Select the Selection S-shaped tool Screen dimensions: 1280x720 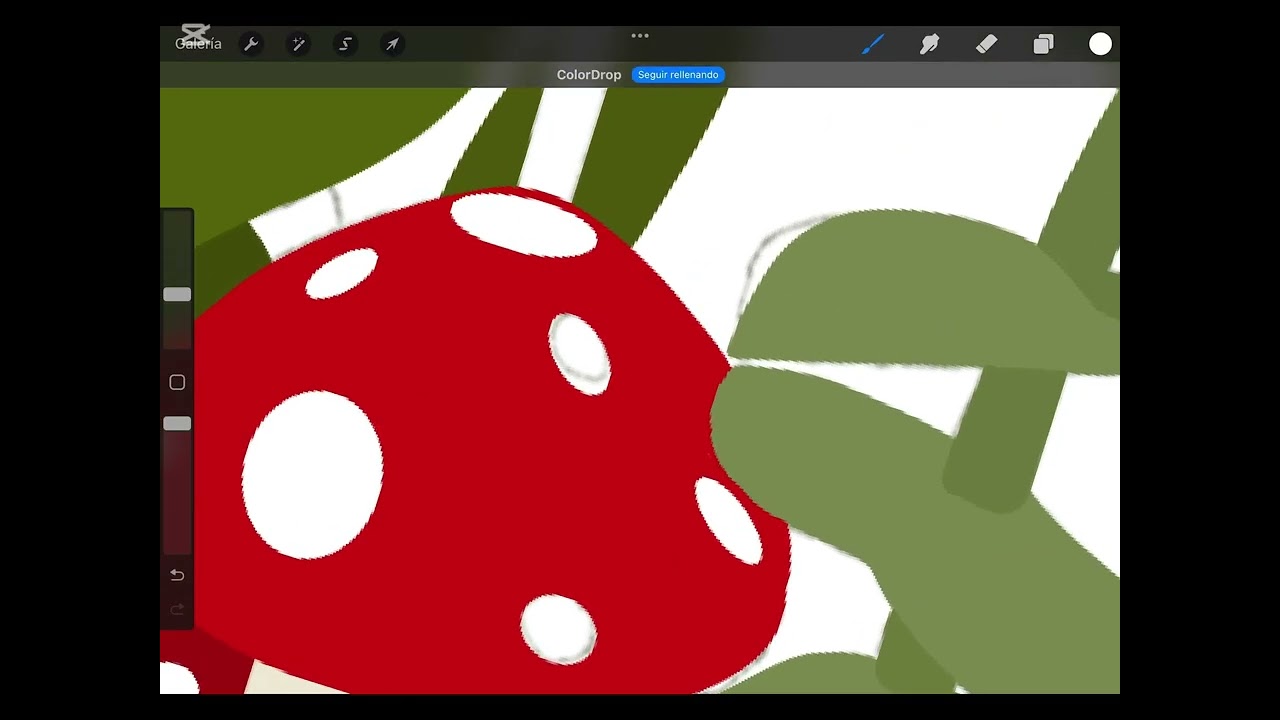point(345,44)
